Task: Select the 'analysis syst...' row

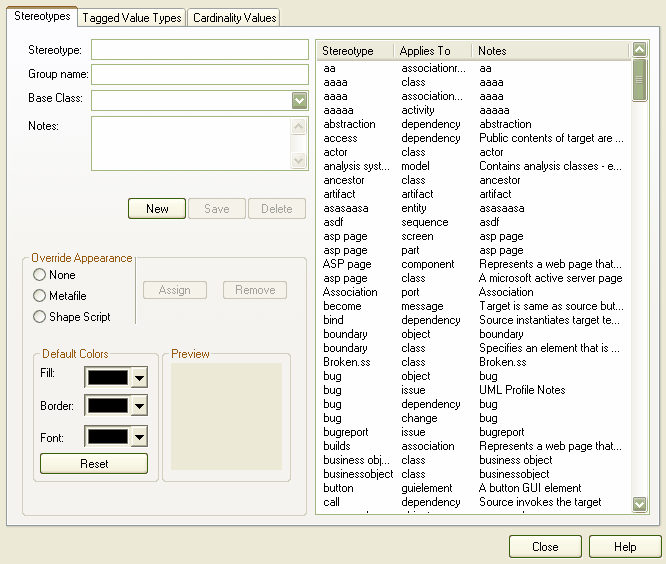Action: pos(474,166)
